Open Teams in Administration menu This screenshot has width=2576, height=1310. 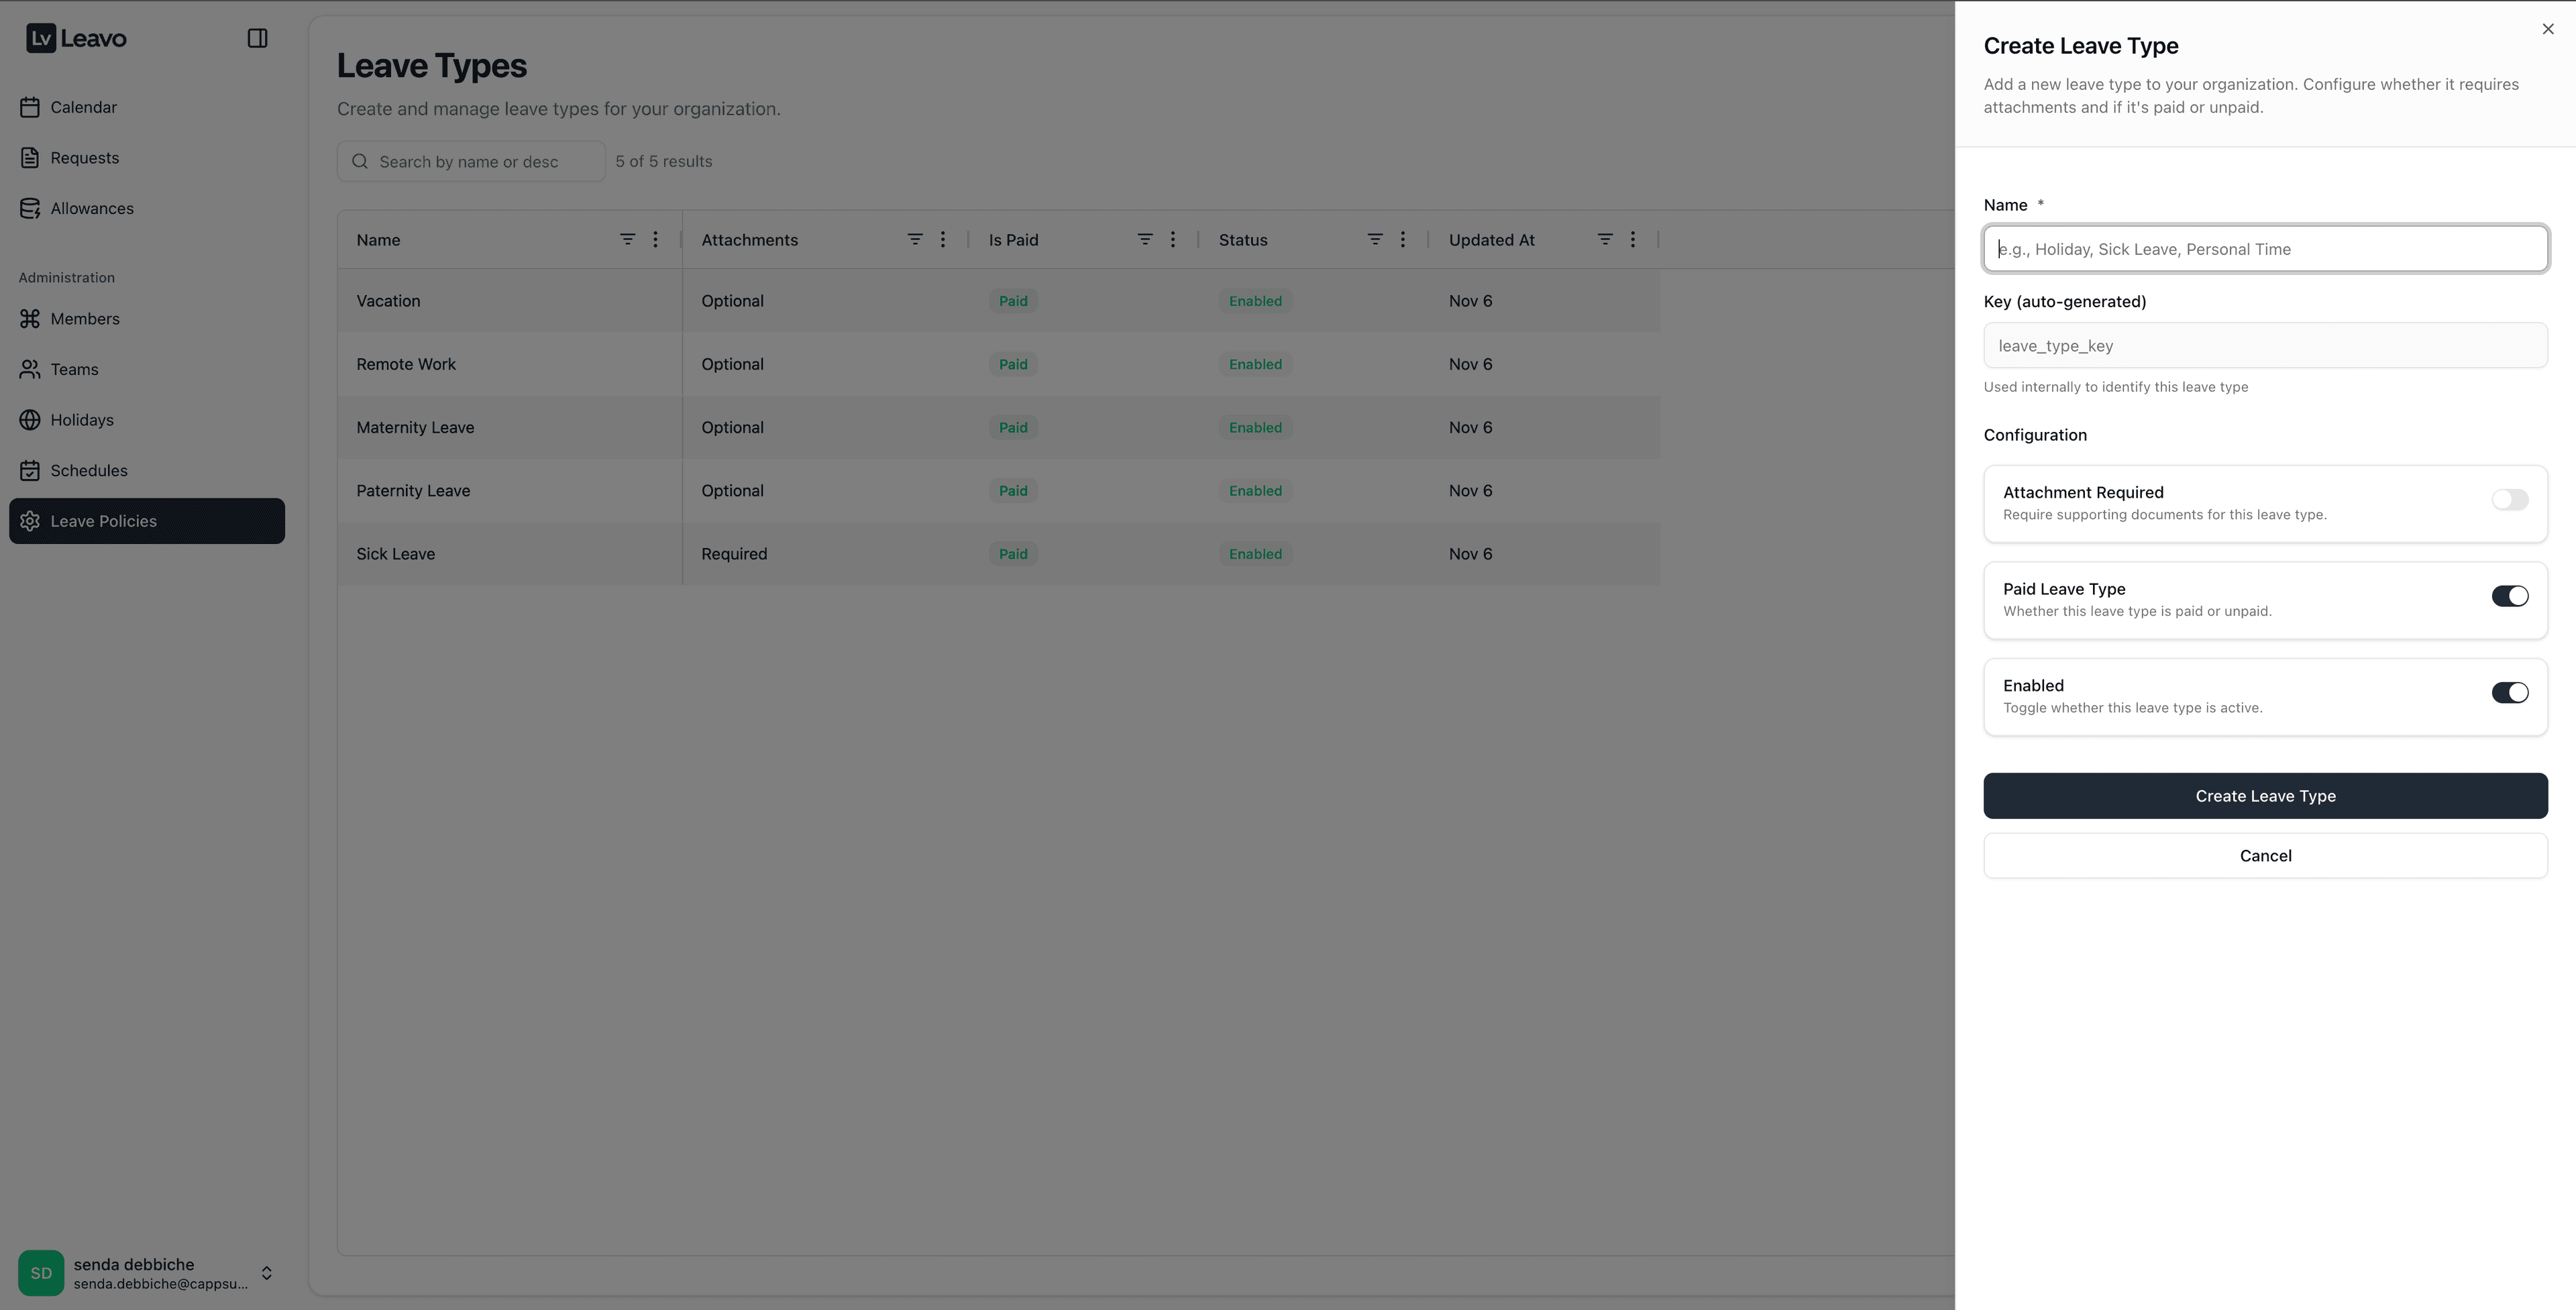pos(74,369)
